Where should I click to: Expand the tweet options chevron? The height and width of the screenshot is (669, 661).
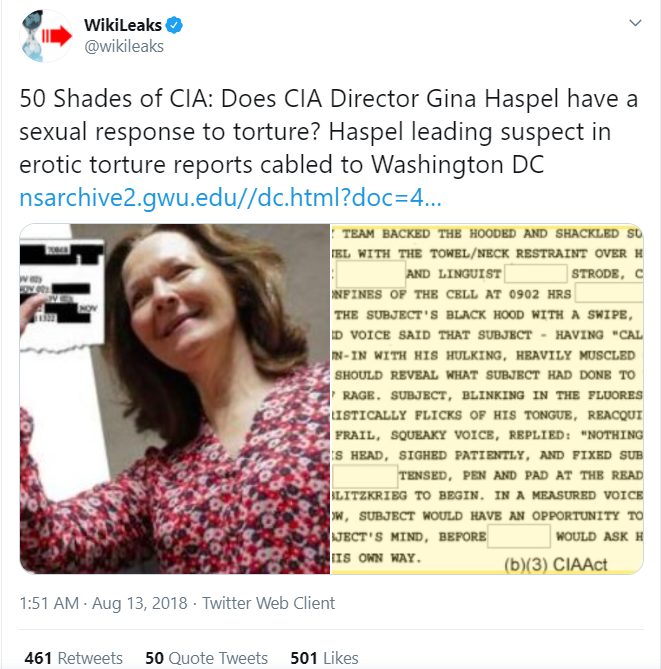pos(635,23)
